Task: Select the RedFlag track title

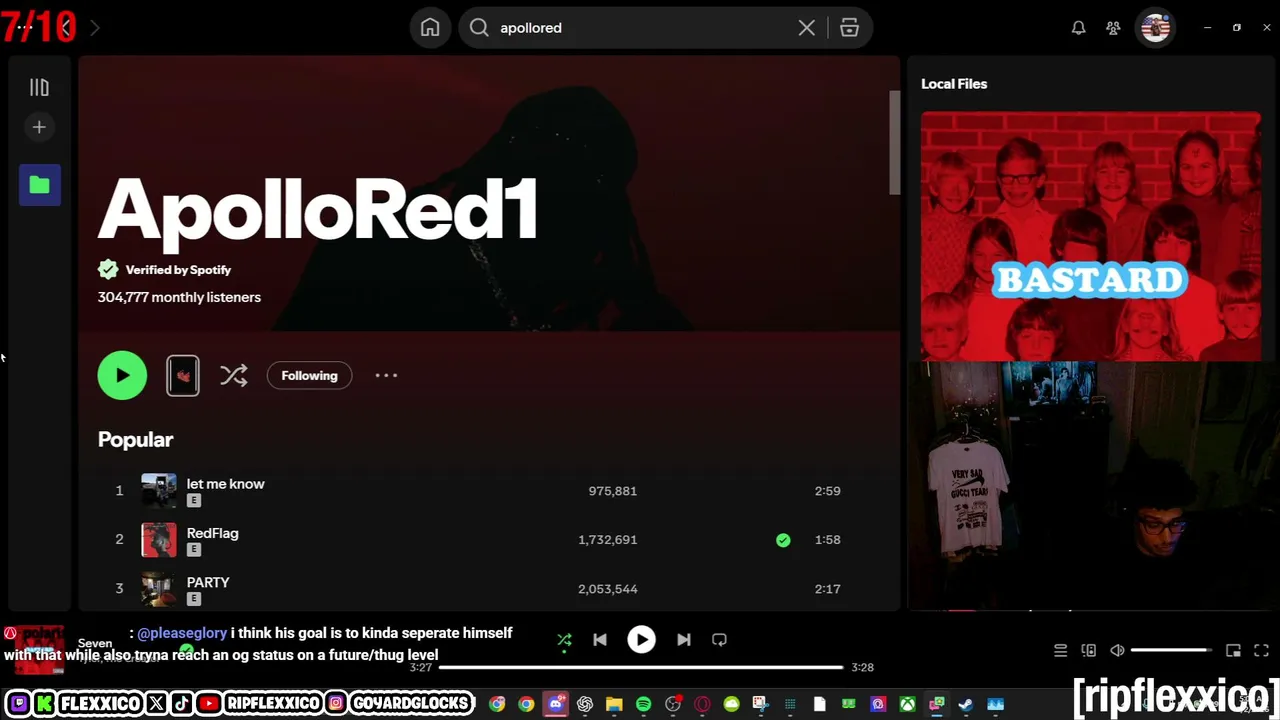Action: click(212, 533)
